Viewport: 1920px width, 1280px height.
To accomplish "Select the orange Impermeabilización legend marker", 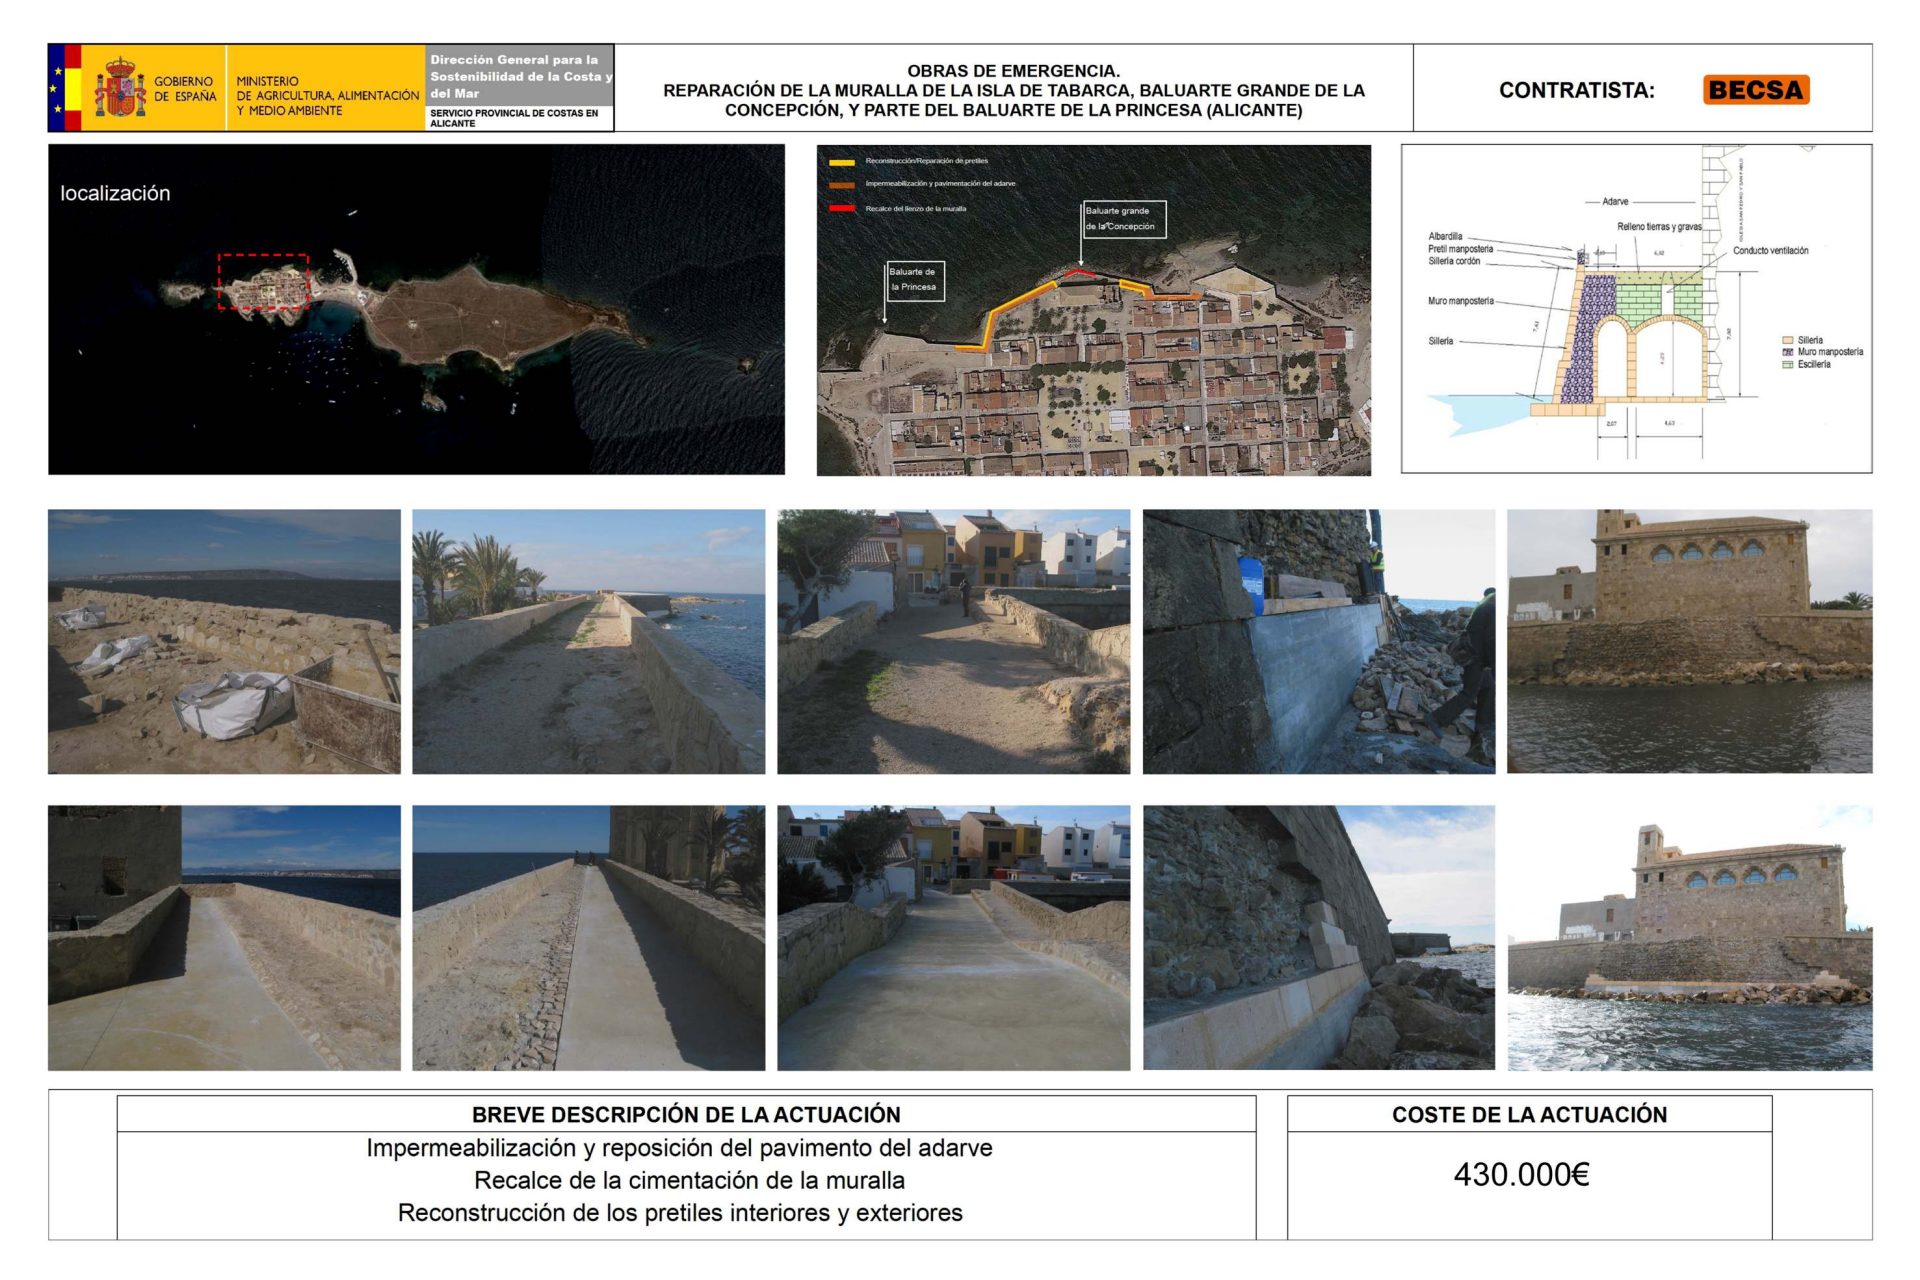I will [842, 185].
